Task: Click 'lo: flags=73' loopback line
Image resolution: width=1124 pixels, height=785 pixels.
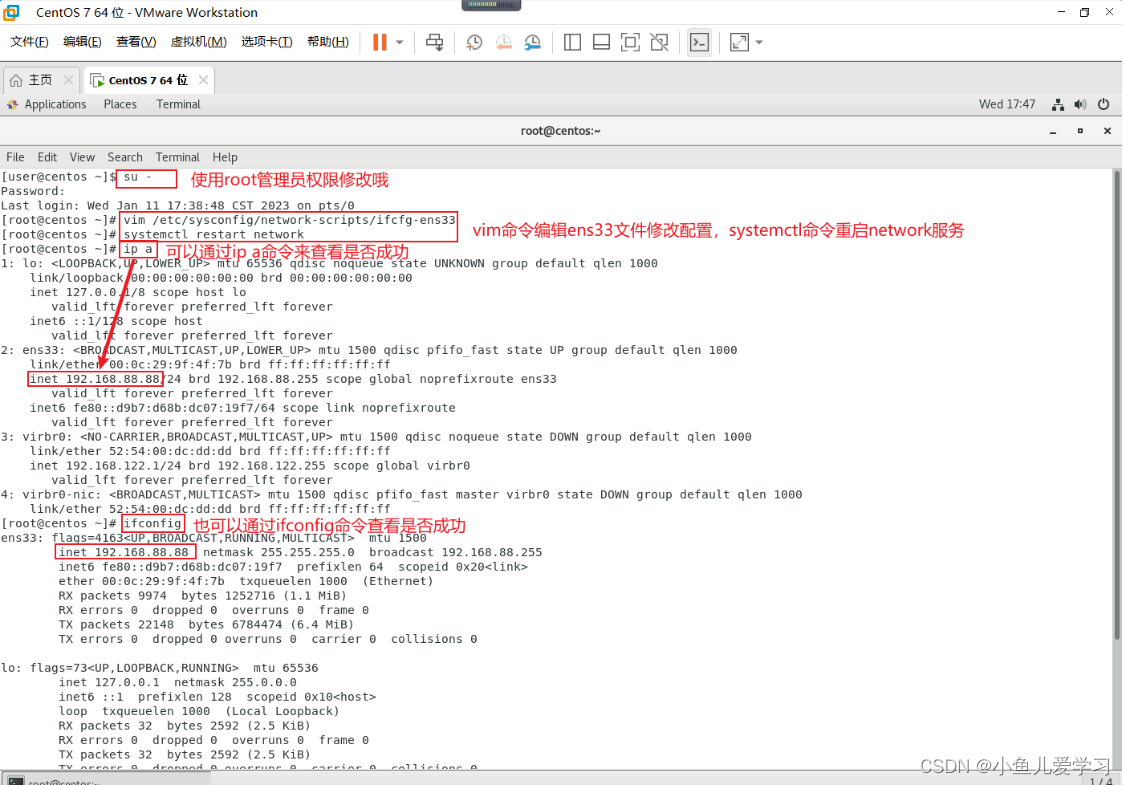Action: pyautogui.click(x=159, y=668)
